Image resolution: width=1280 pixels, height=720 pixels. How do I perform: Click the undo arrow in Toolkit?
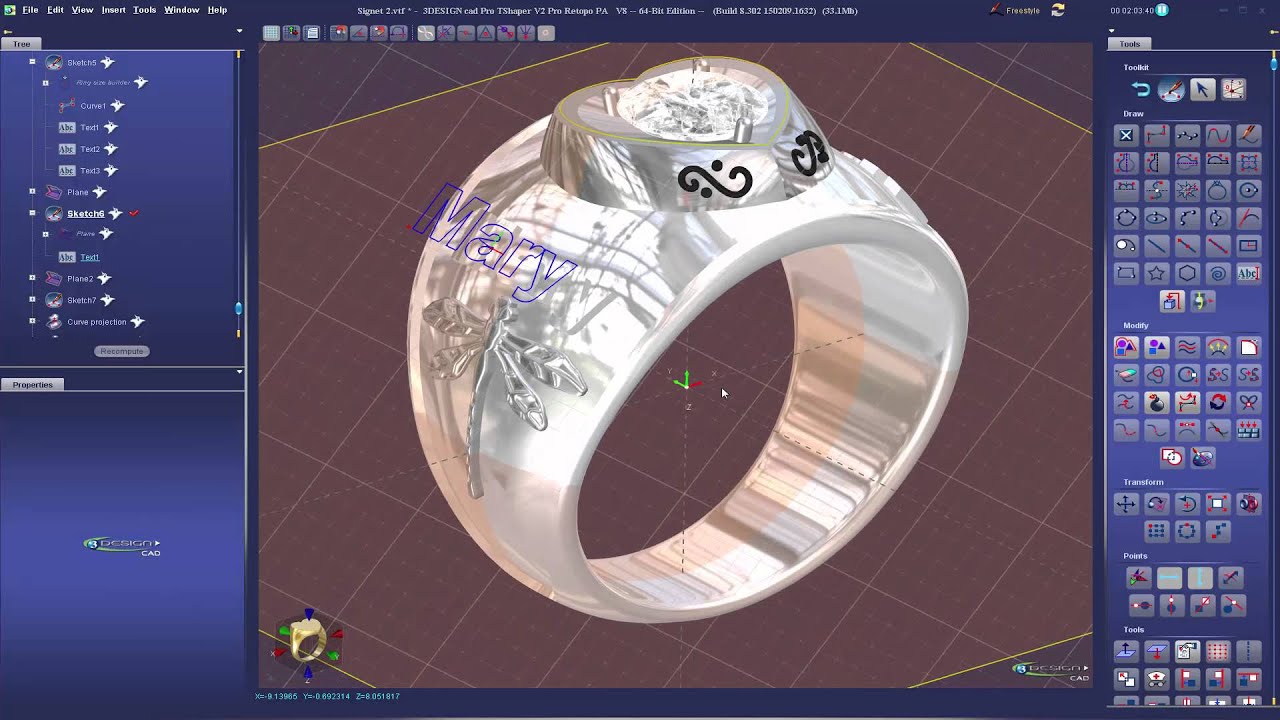[x=1141, y=90]
